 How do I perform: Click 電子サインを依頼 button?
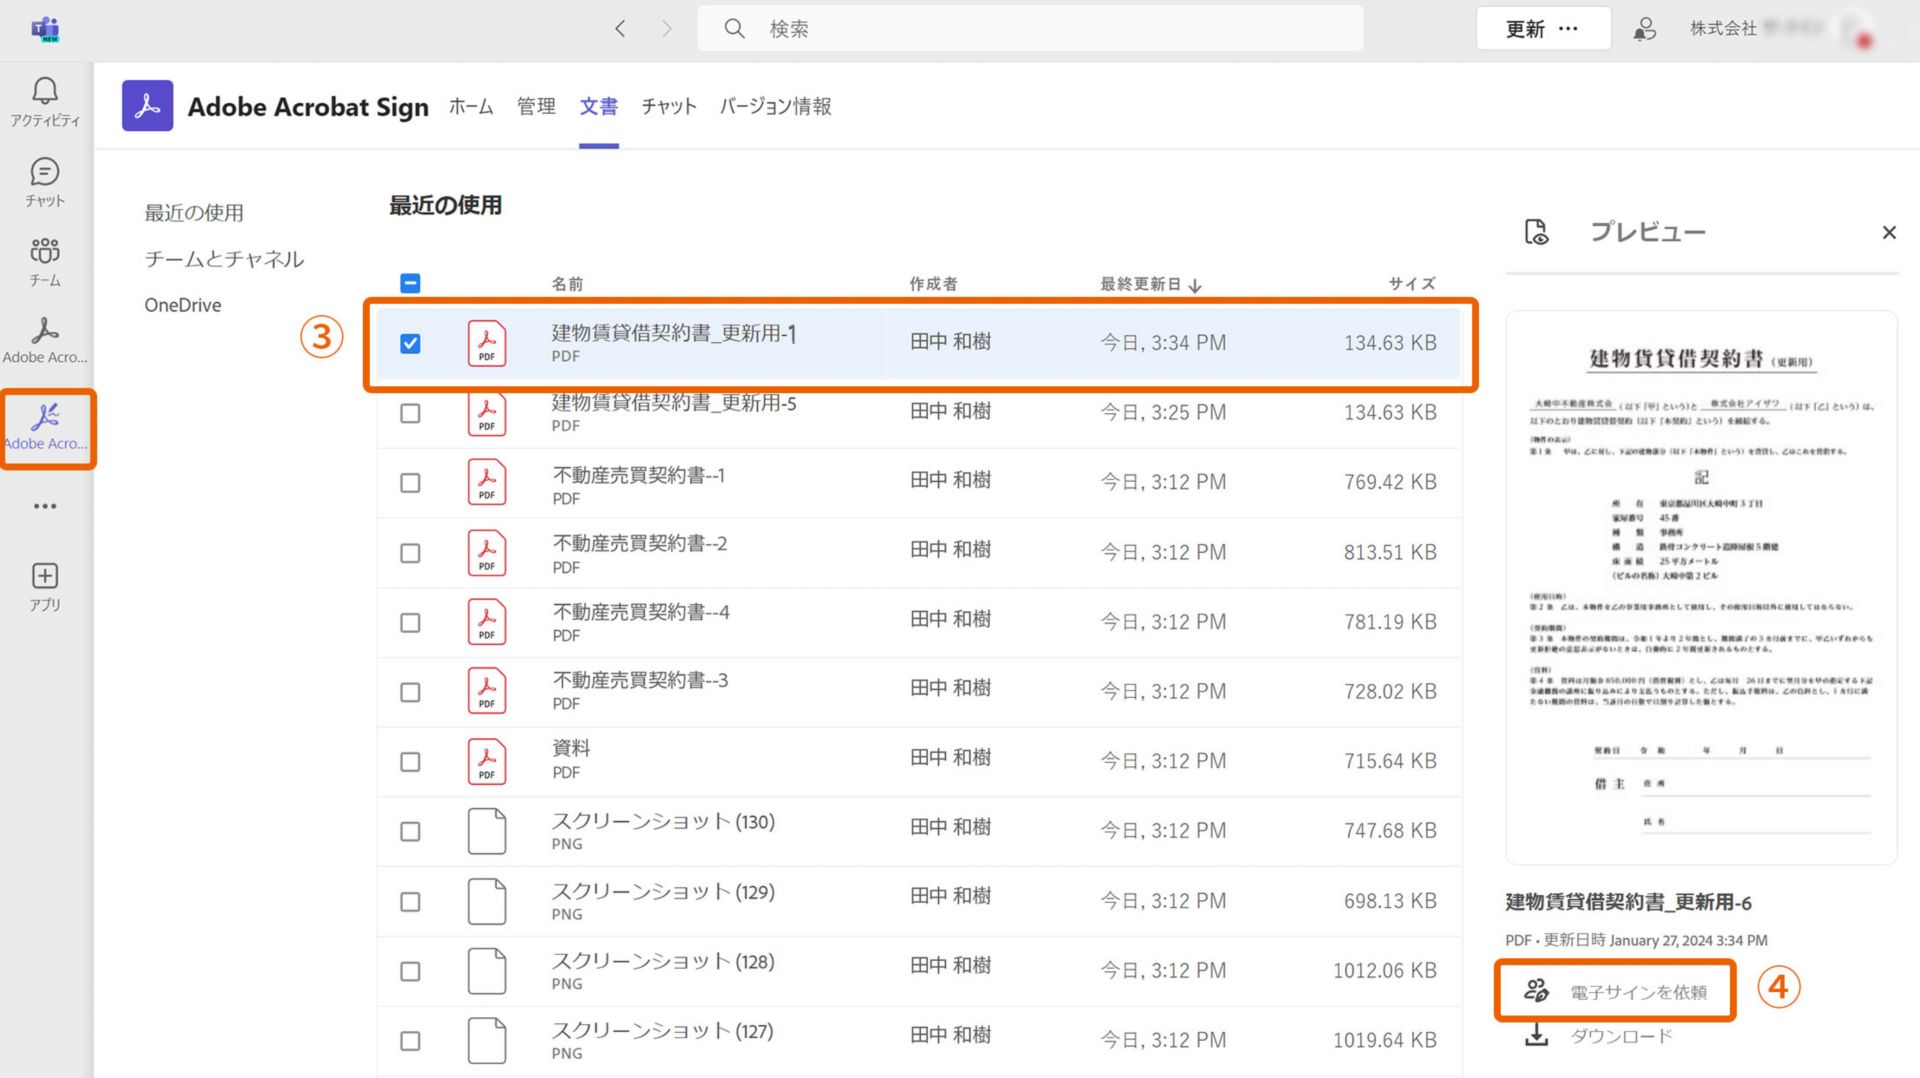1615,991
